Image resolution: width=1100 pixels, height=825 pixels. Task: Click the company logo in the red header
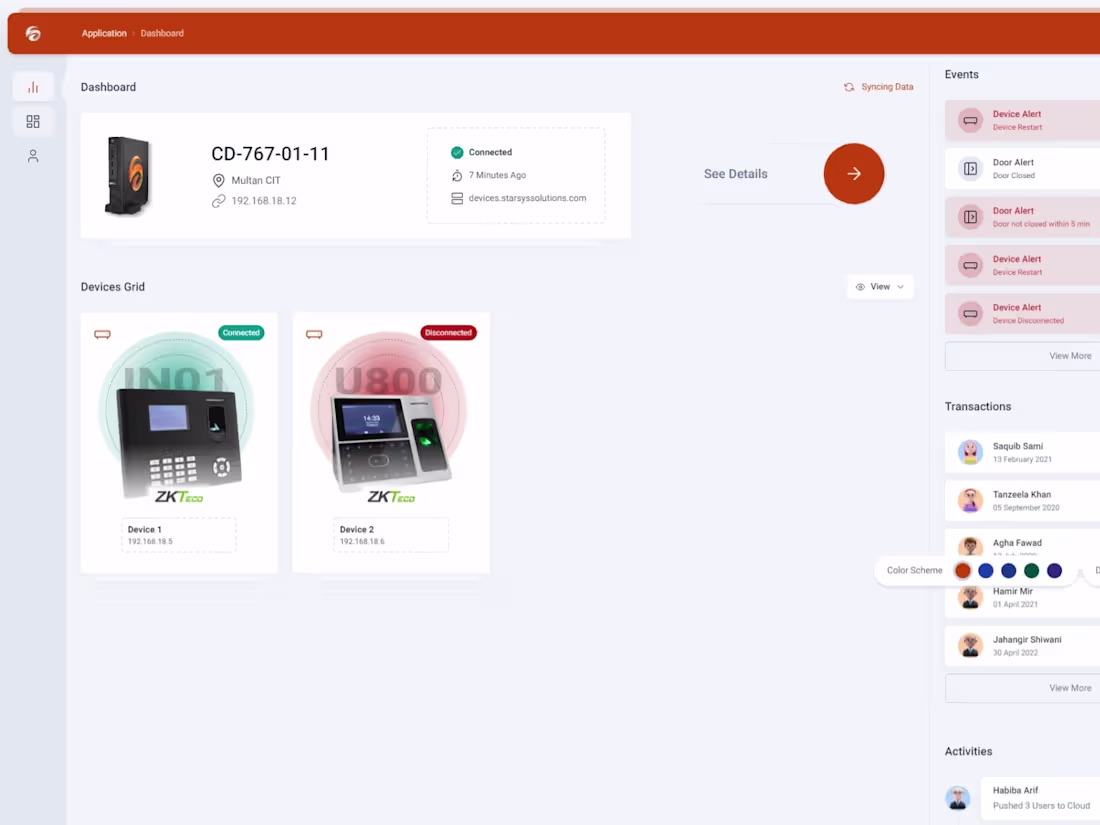click(33, 32)
